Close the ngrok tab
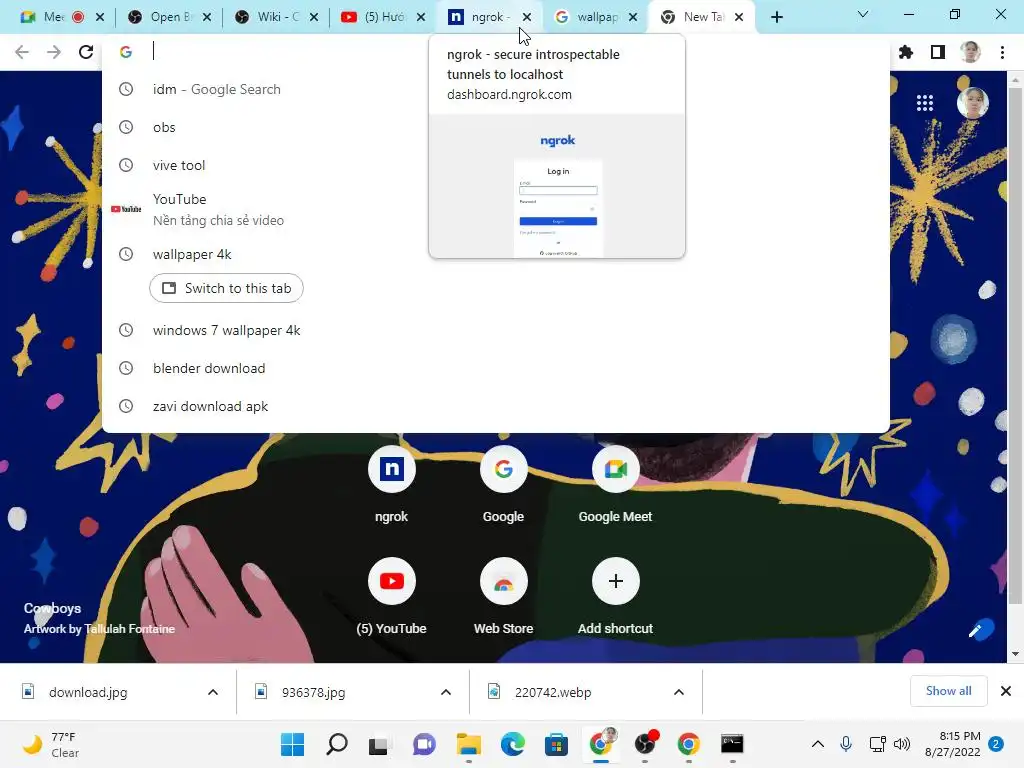This screenshot has width=1024, height=768. click(527, 17)
